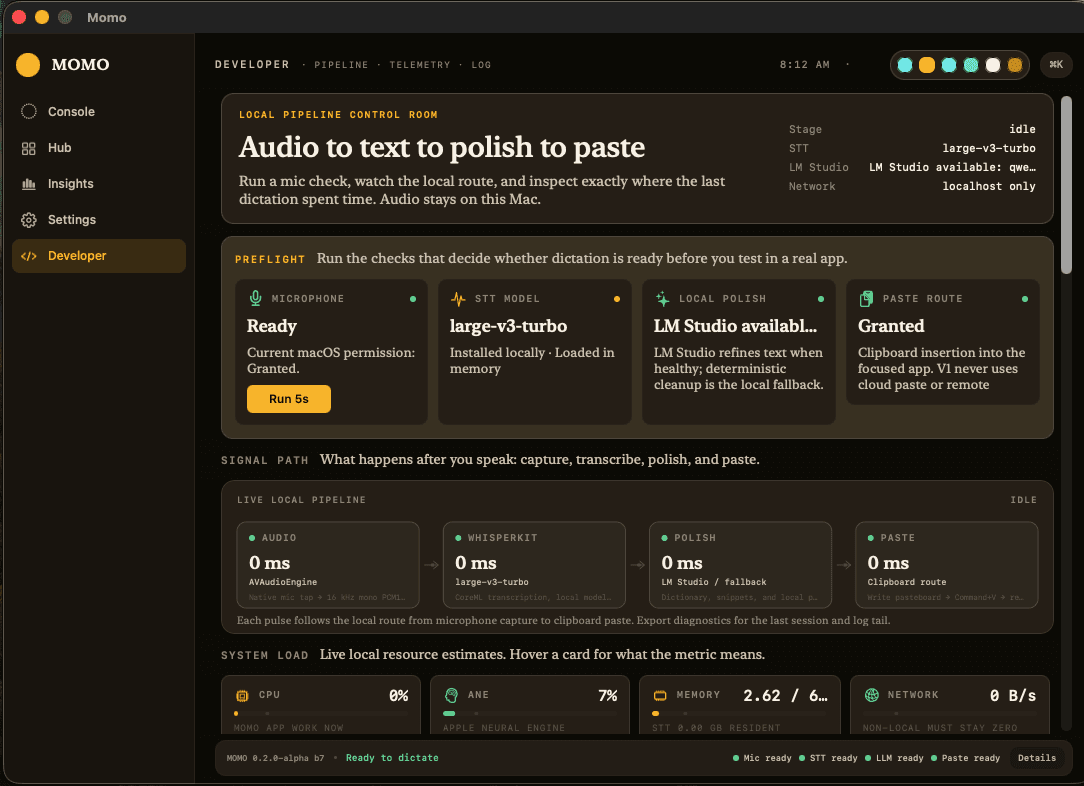The height and width of the screenshot is (786, 1084).
Task: Select the PASTE ROUTE Granted card
Action: point(942,341)
